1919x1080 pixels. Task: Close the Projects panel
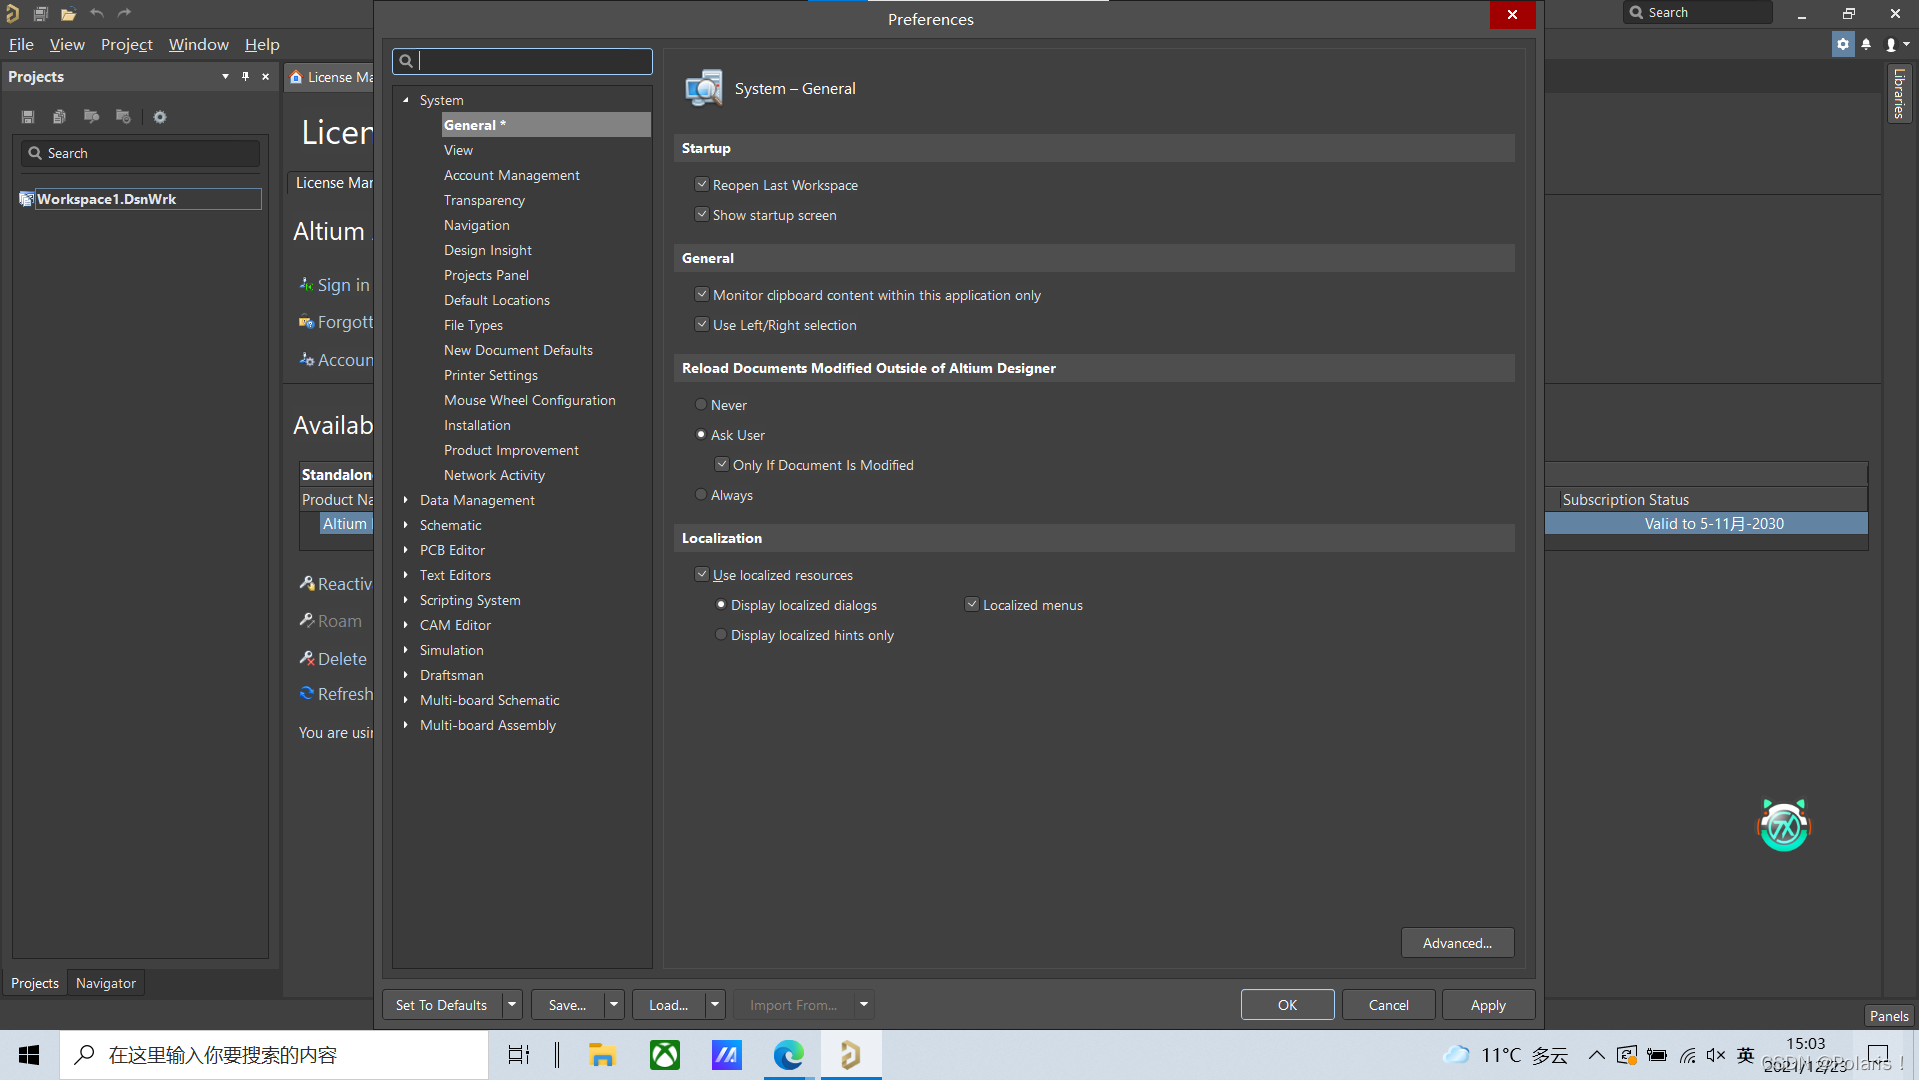265,76
